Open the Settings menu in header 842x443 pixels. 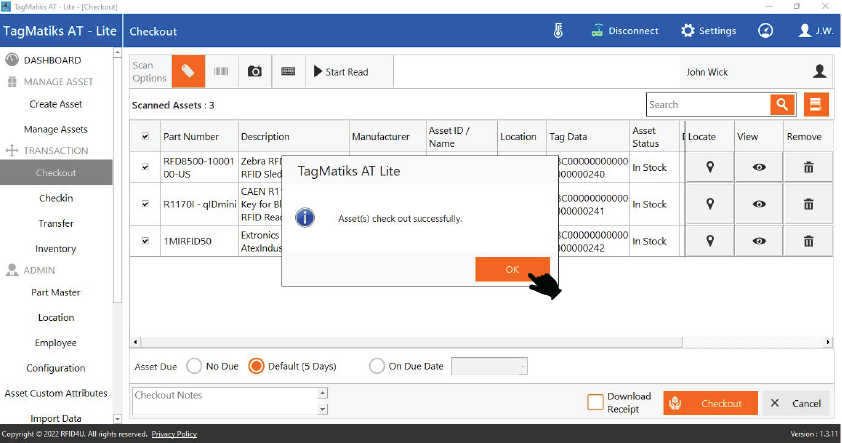click(708, 31)
